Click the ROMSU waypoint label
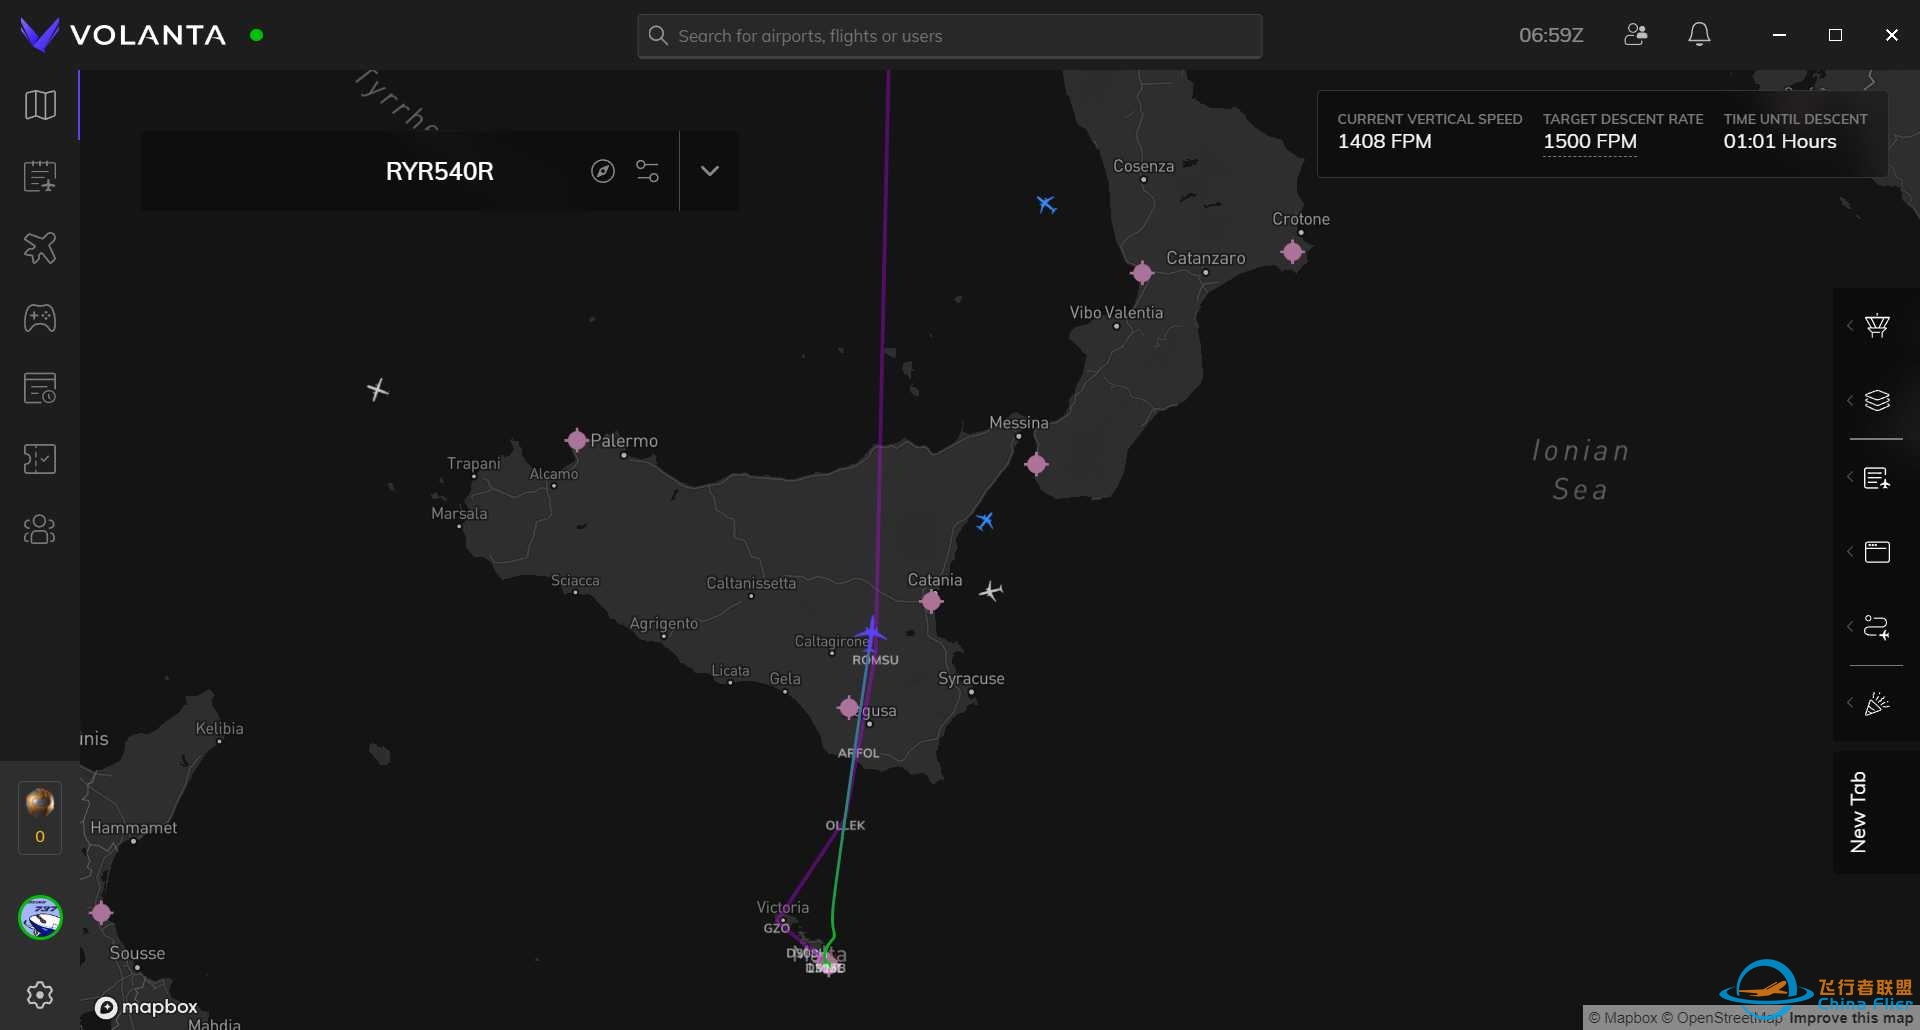The width and height of the screenshot is (1920, 1030). pyautogui.click(x=875, y=660)
